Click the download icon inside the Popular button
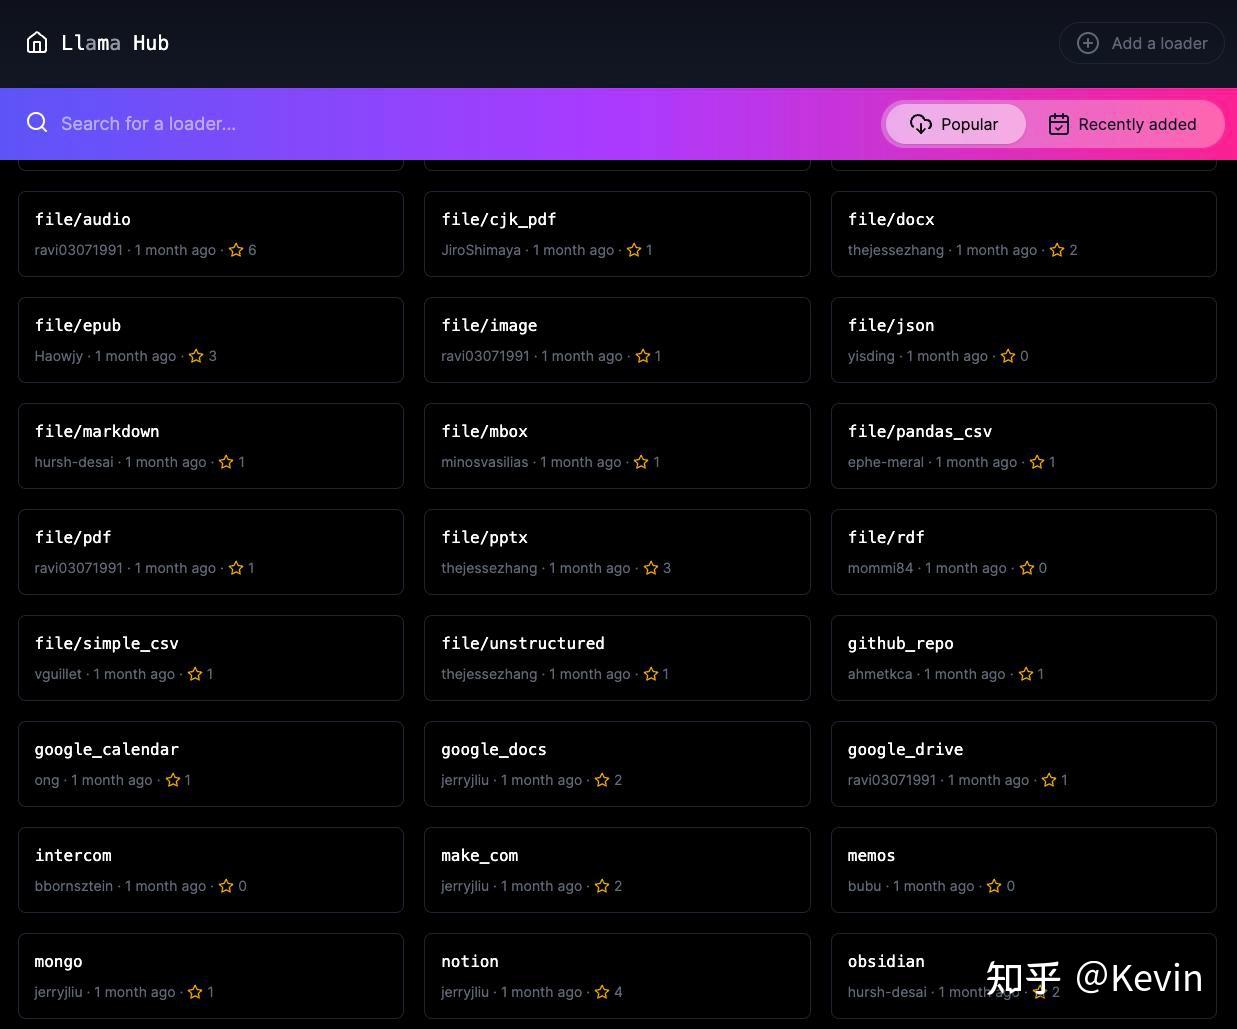Screen dimensions: 1237x1029 pos(920,124)
